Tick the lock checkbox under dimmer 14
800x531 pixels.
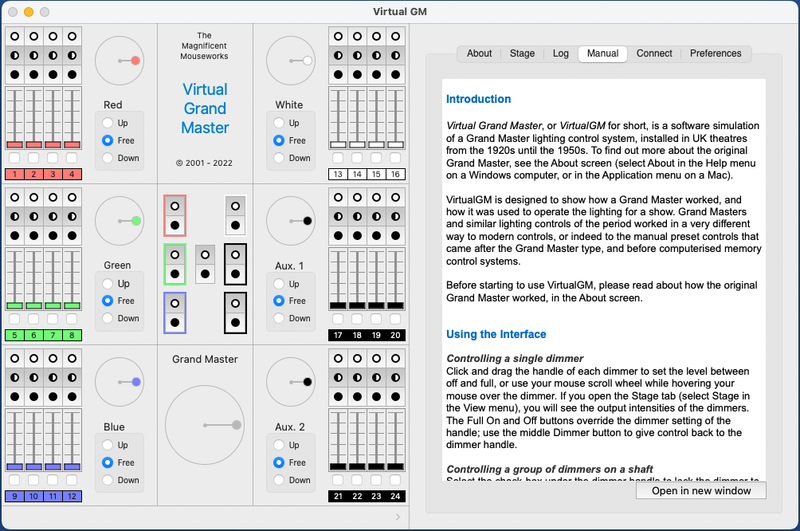[x=355, y=158]
